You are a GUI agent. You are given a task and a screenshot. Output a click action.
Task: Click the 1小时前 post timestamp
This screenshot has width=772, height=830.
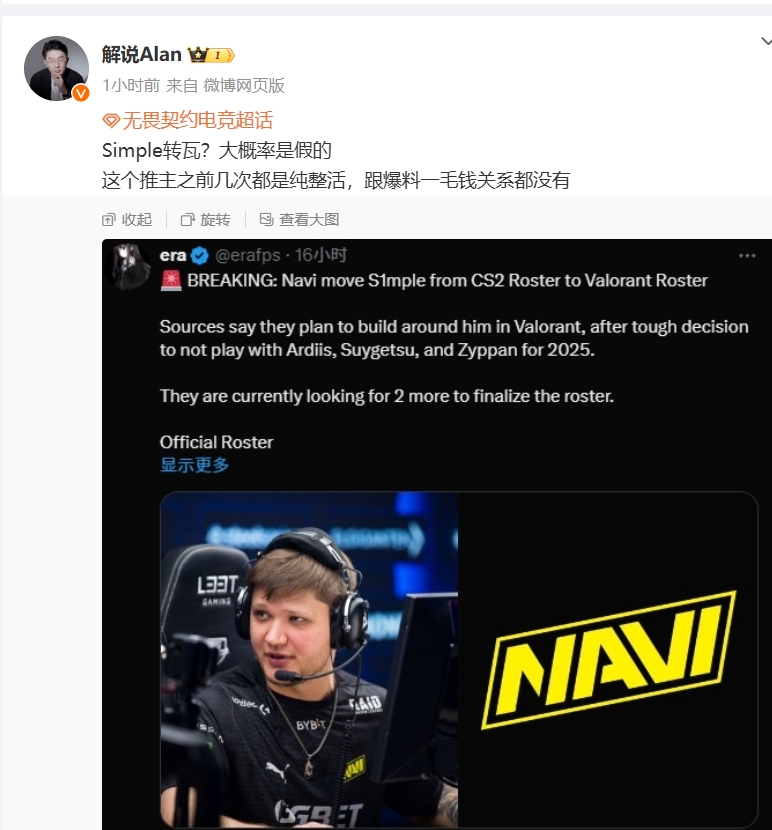click(131, 85)
